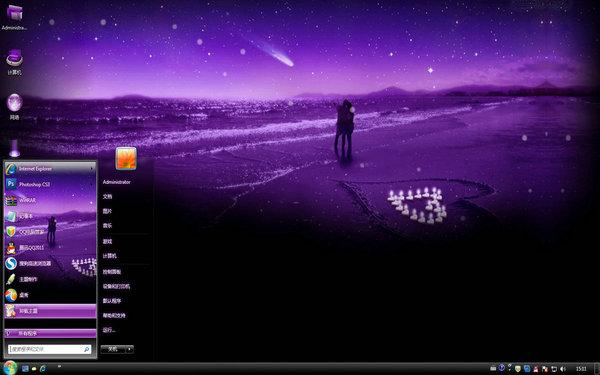The height and width of the screenshot is (375, 600).
Task: Click the Start orb button
Action: [x=10, y=368]
